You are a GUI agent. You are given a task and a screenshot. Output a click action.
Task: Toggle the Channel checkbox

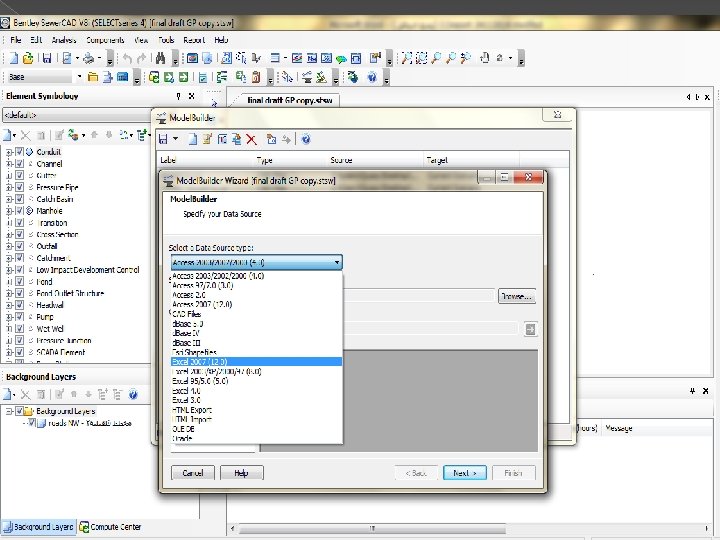click(x=19, y=163)
